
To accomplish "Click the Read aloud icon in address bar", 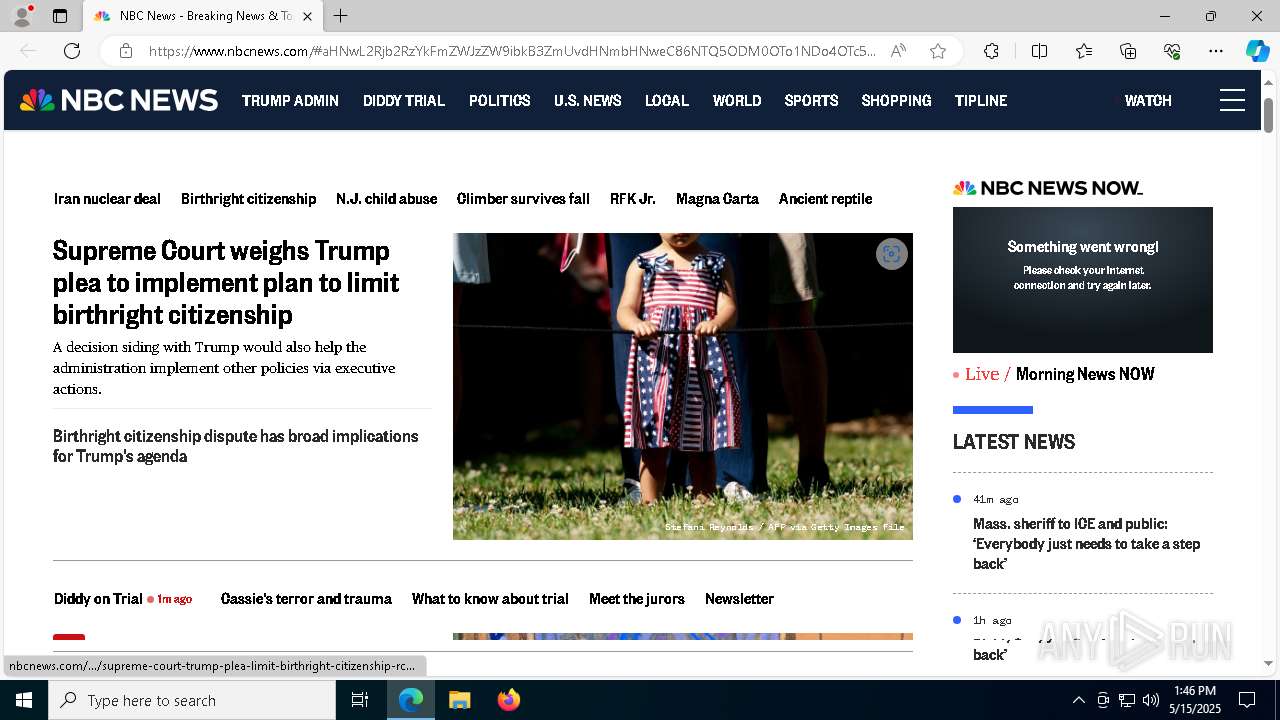I will click(x=898, y=51).
